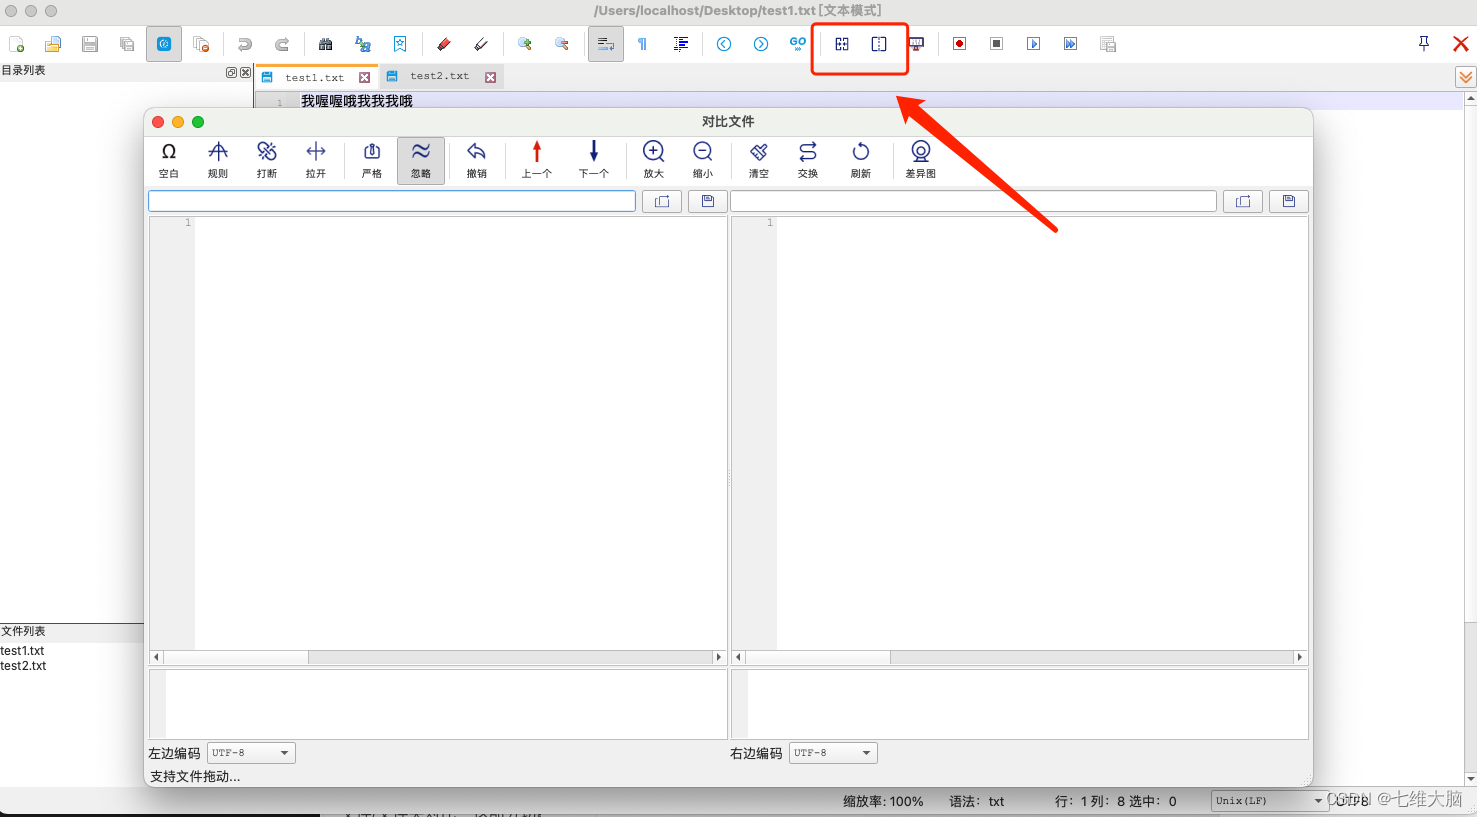The width and height of the screenshot is (1477, 817).
Task: Select the 规则 tool in compare window
Action: [x=218, y=159]
